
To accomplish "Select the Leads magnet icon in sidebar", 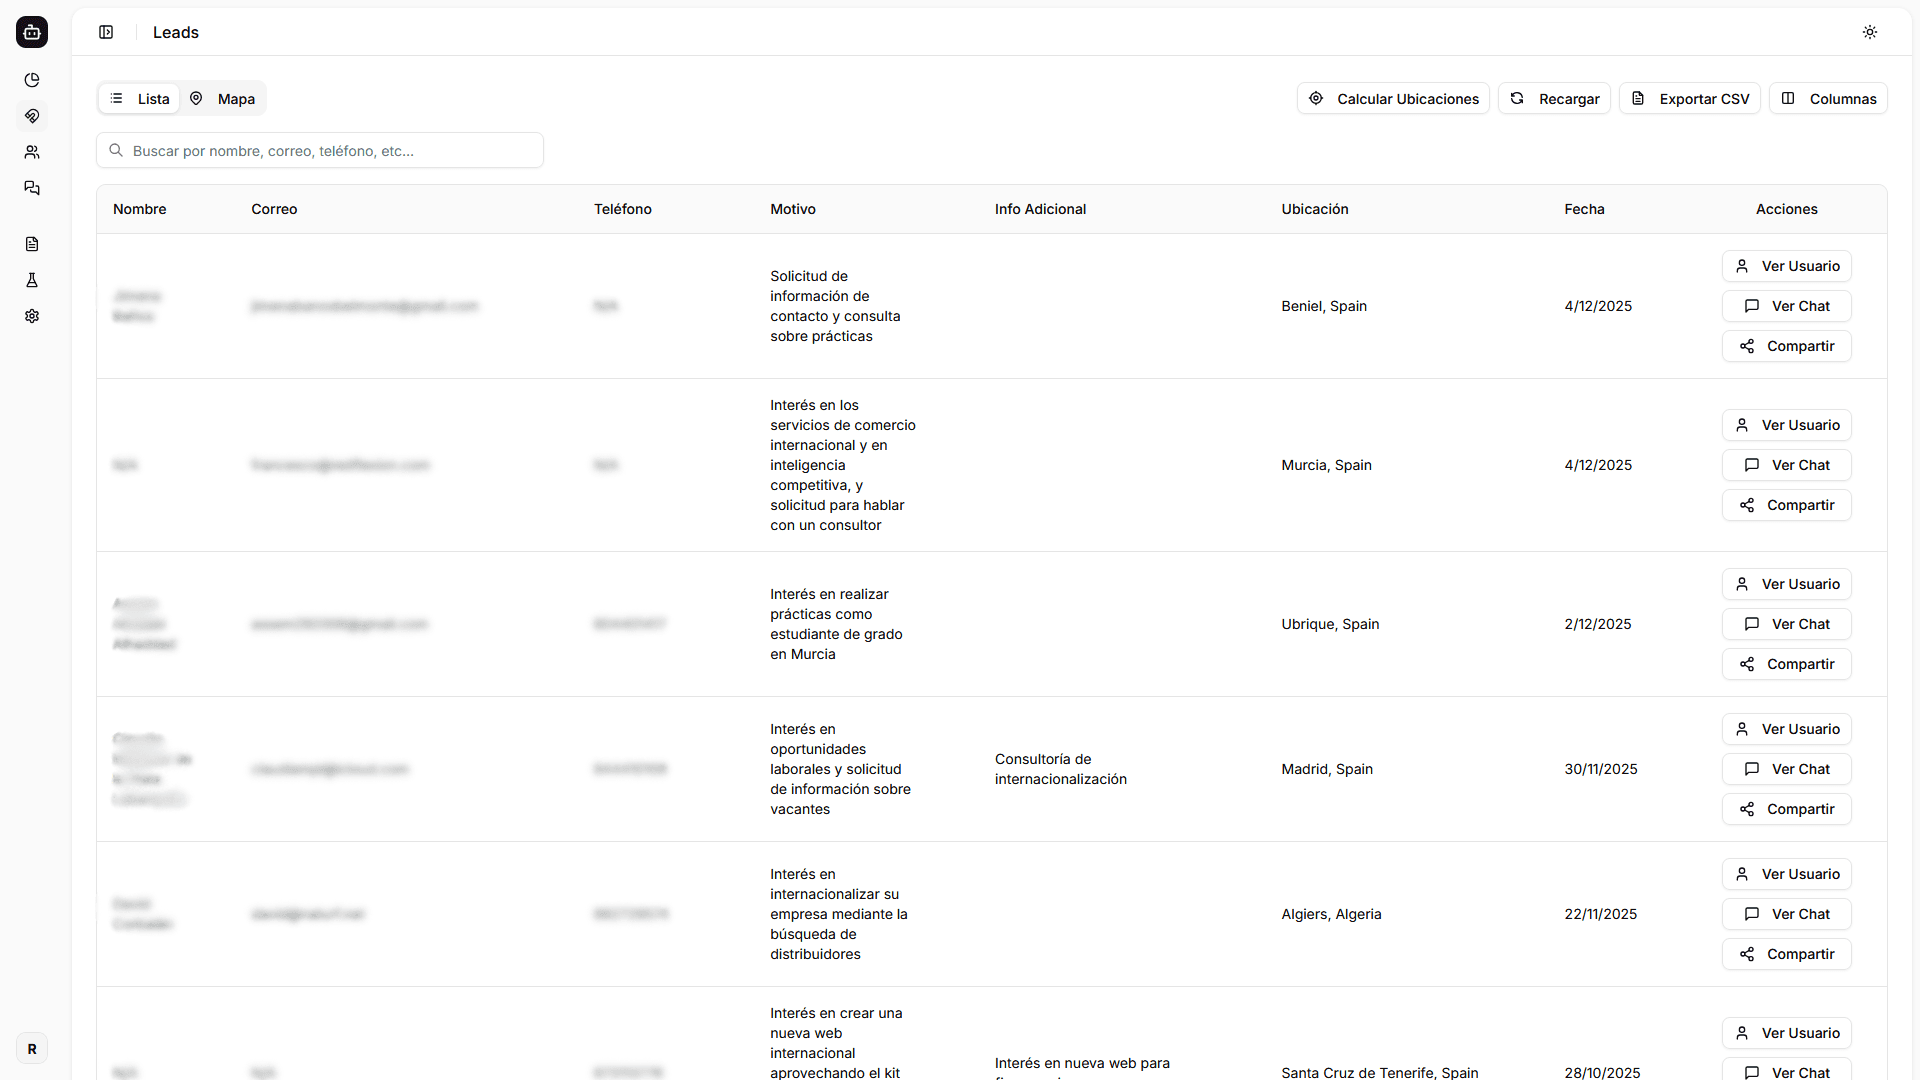I will [32, 116].
